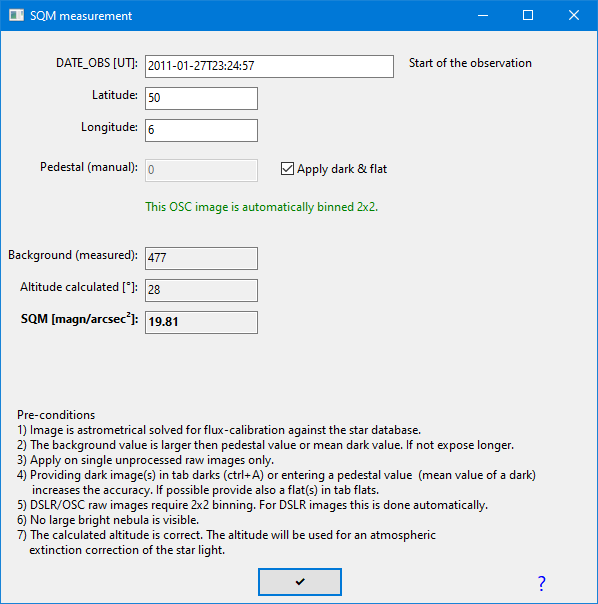Close the SQM measurement dialog
The height and width of the screenshot is (604, 598).
point(574,15)
